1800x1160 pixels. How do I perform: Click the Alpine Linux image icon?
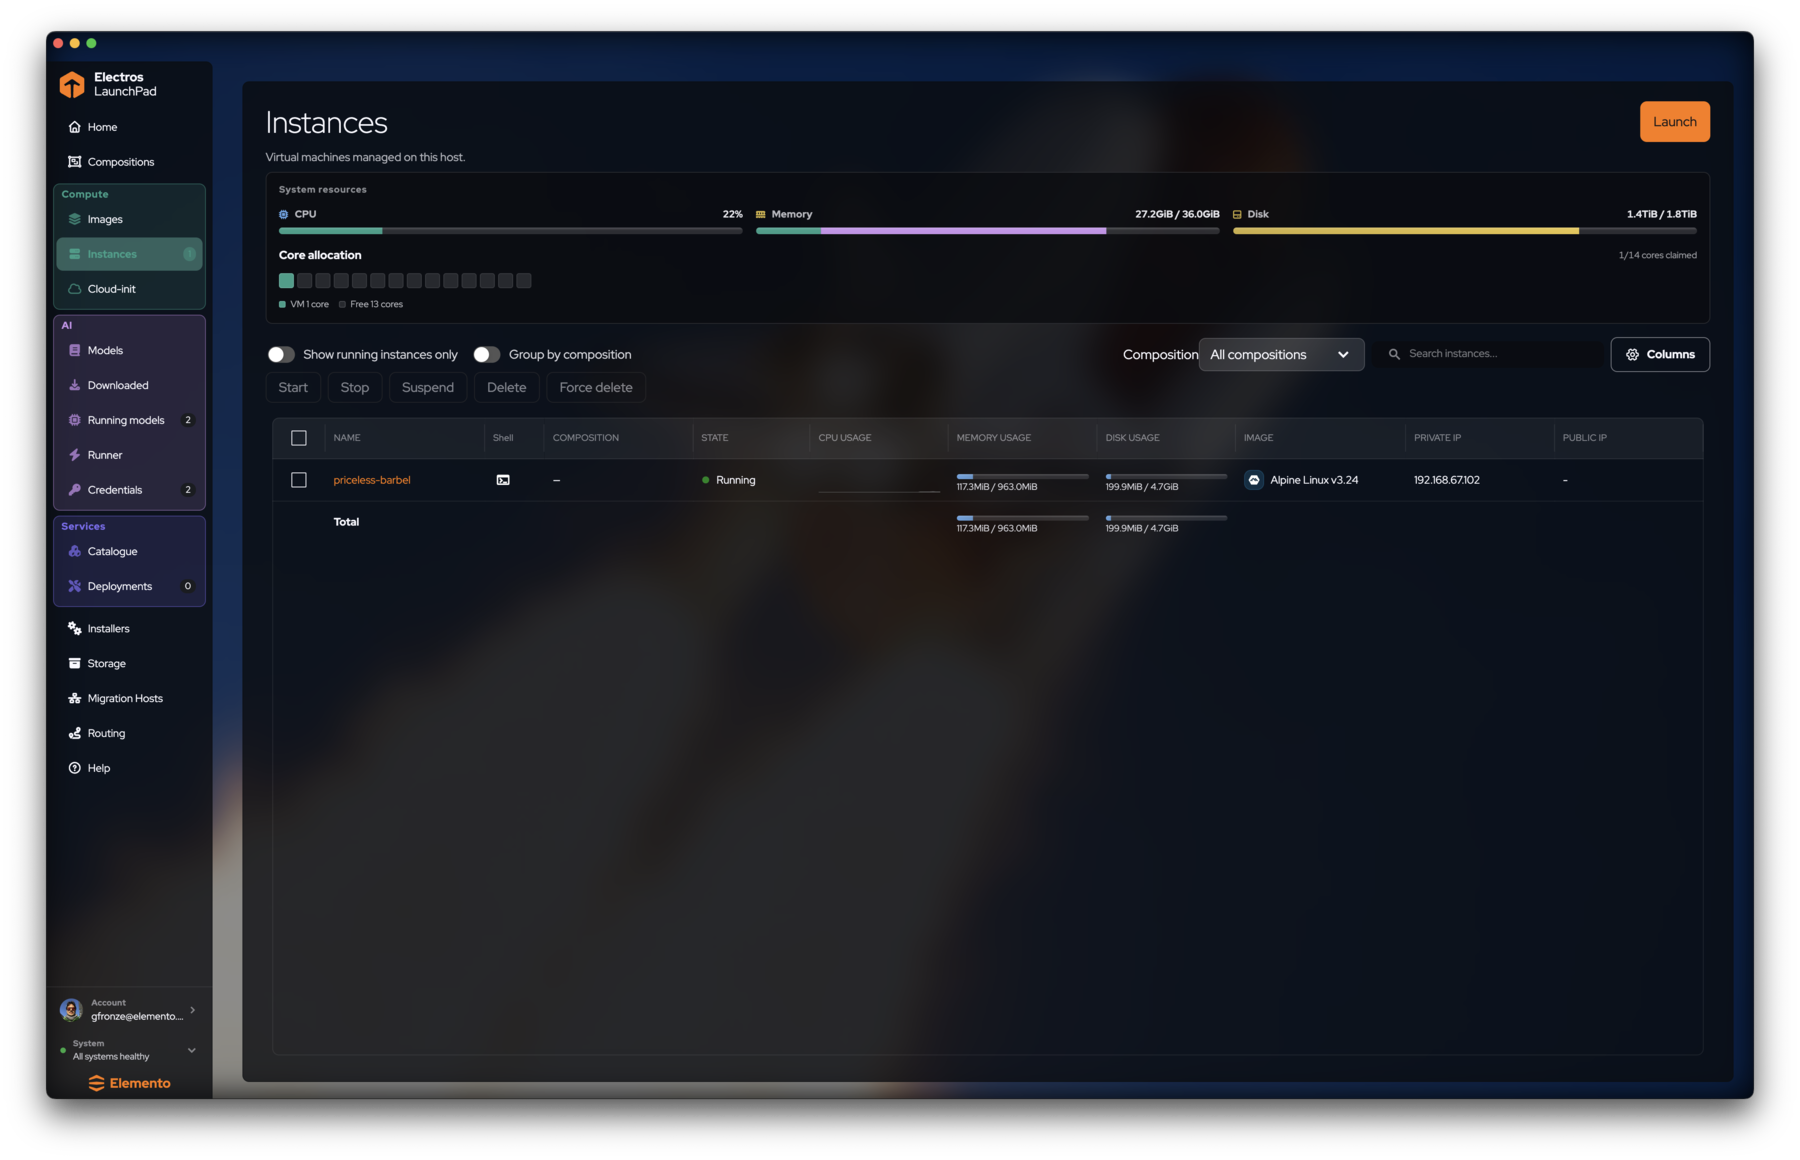coord(1253,480)
